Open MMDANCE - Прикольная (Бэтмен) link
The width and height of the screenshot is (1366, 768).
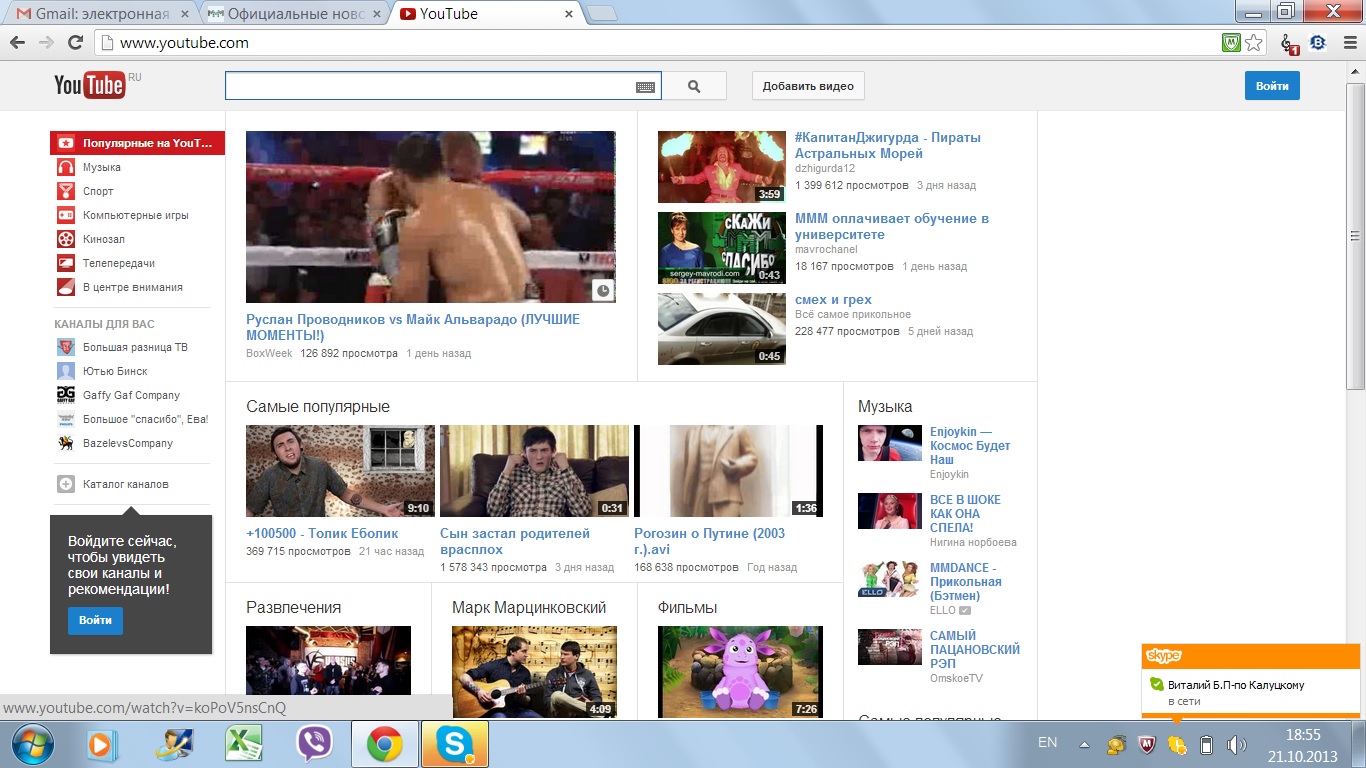pos(966,581)
